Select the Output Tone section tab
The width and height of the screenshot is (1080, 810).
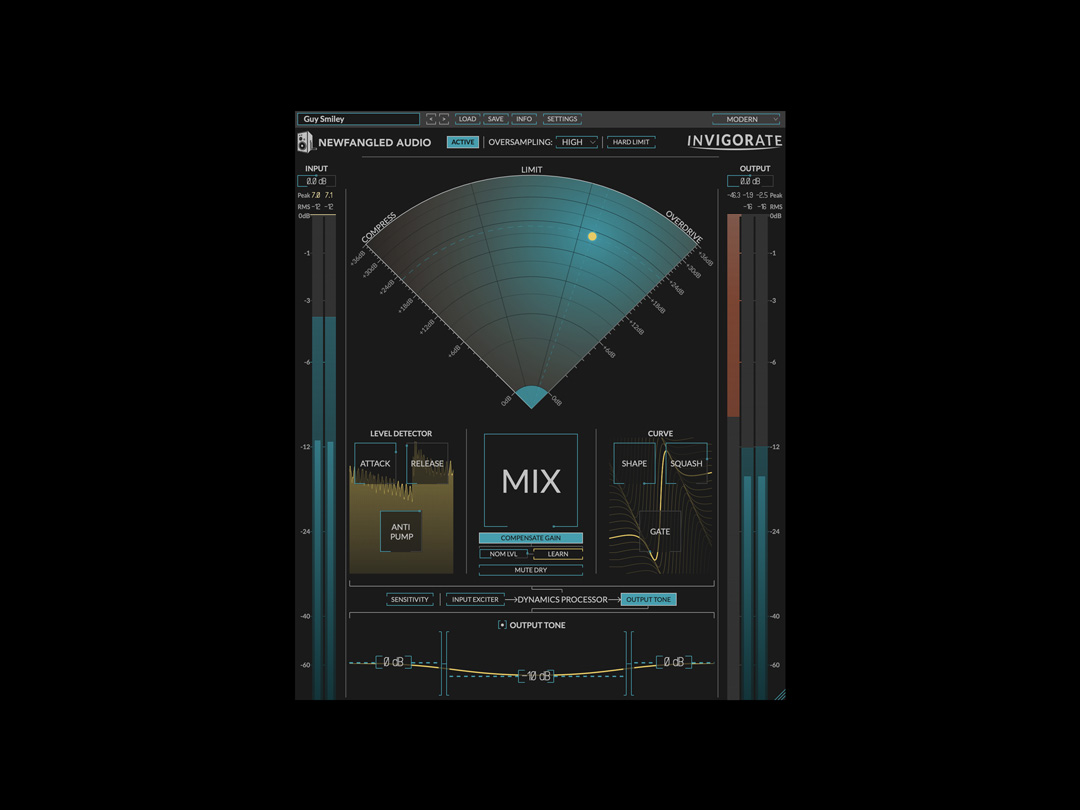pos(648,599)
